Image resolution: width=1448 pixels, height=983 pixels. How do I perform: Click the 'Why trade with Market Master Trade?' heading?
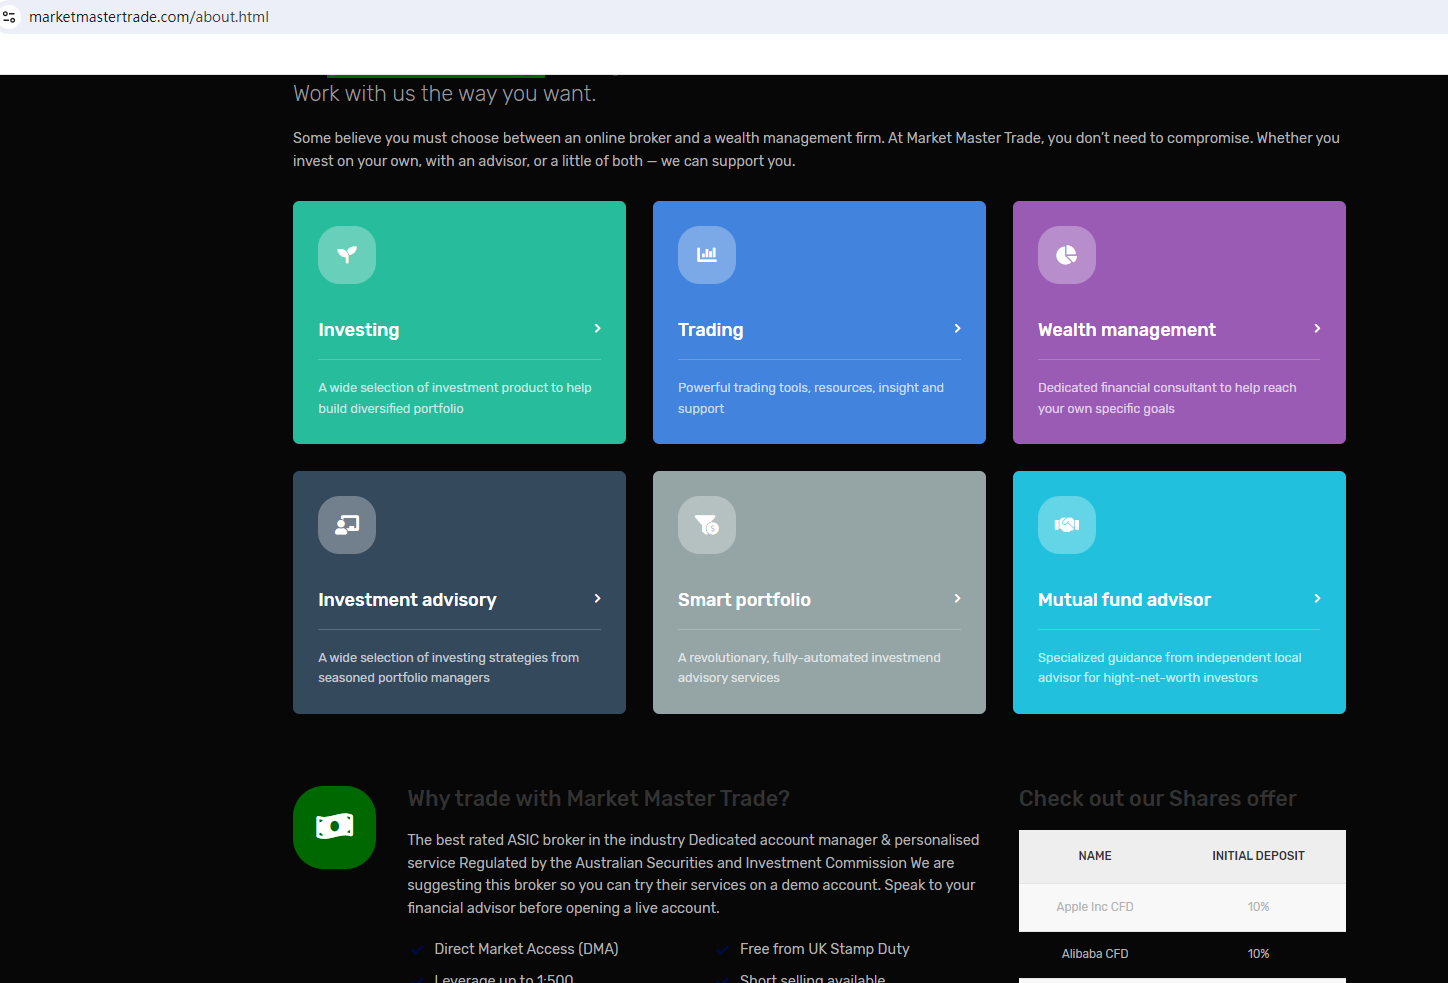[598, 799]
